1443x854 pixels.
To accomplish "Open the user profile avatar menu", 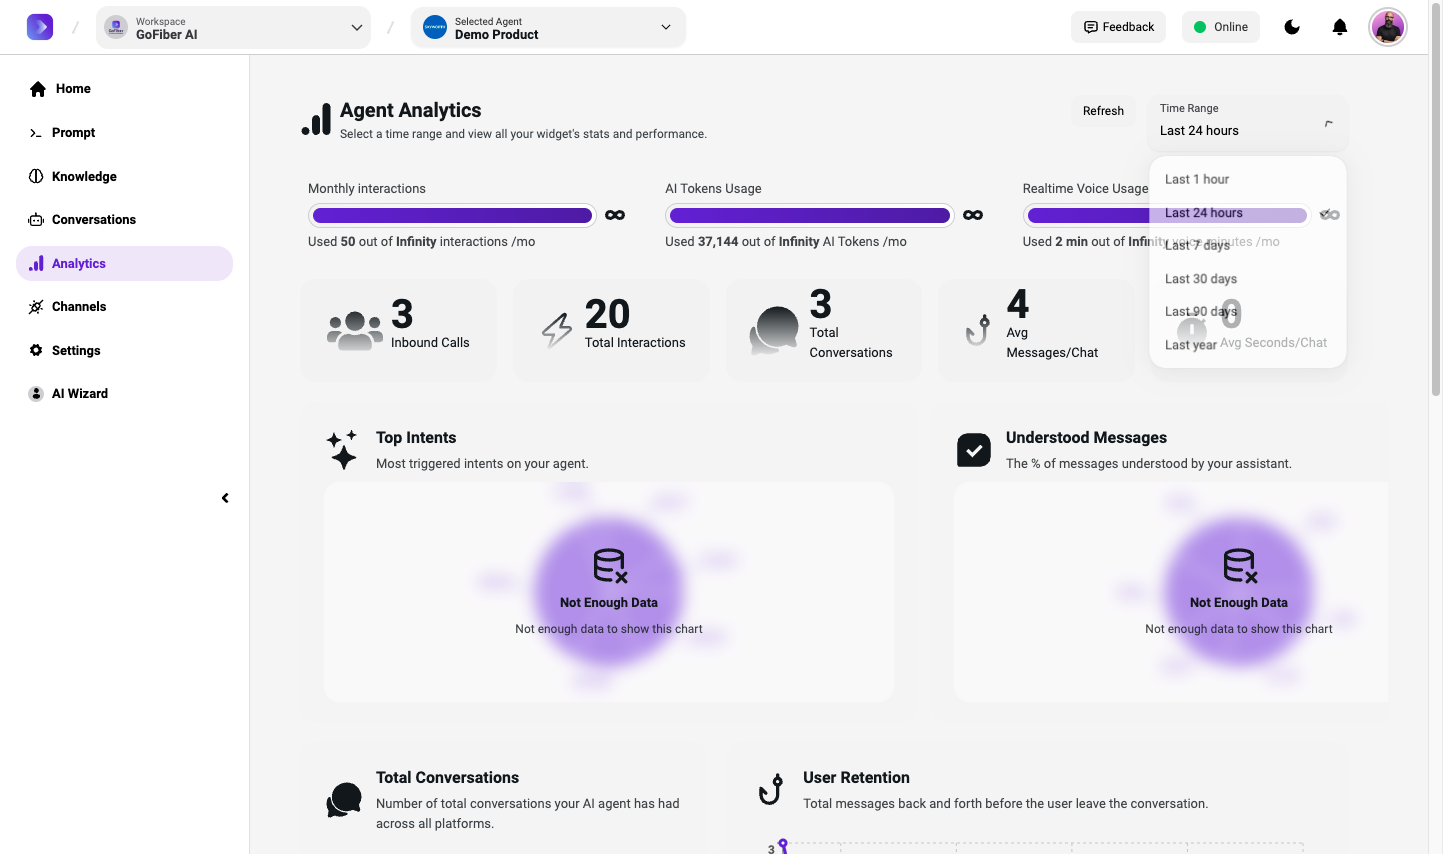I will click(1388, 27).
